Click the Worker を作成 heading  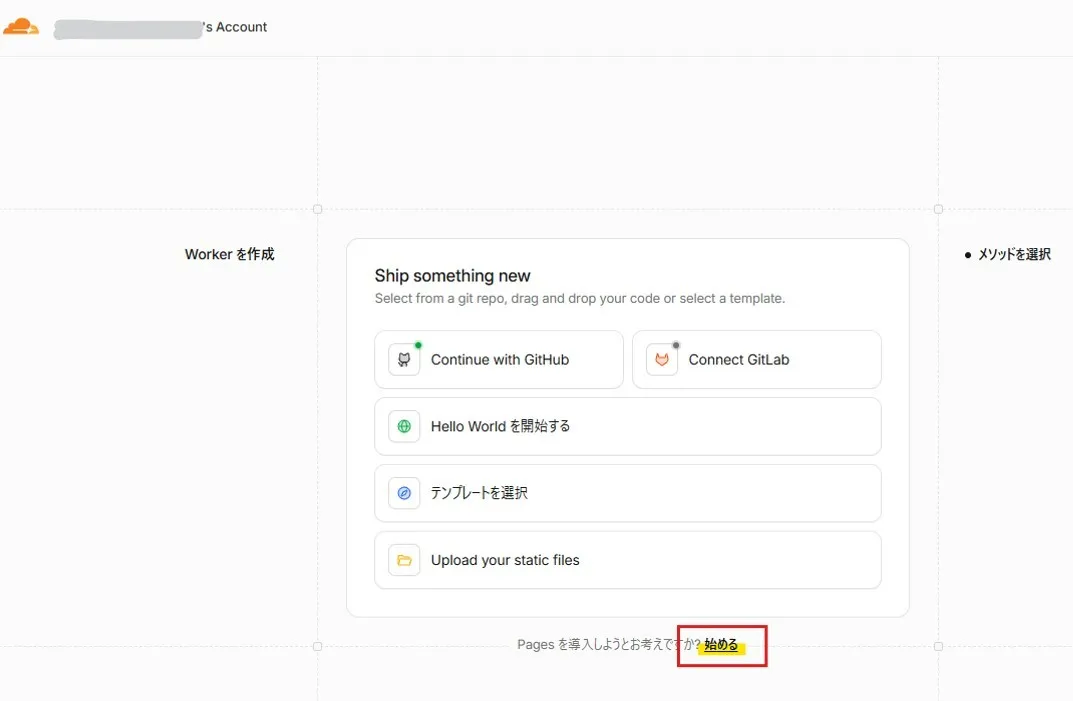pos(229,255)
